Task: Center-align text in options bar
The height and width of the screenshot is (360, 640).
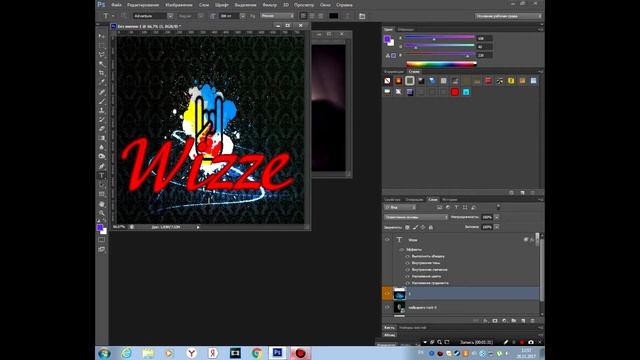Action: pyautogui.click(x=312, y=16)
